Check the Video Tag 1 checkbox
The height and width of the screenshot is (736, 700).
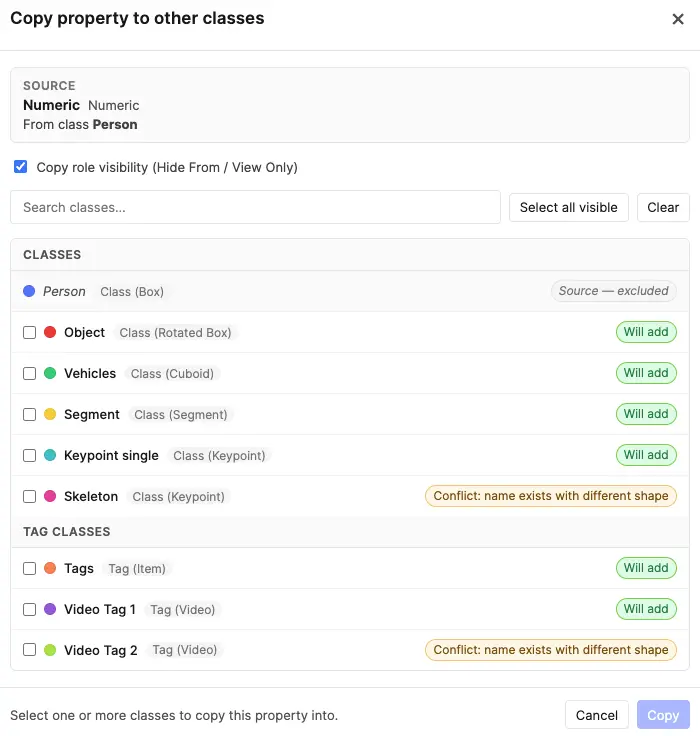[30, 609]
